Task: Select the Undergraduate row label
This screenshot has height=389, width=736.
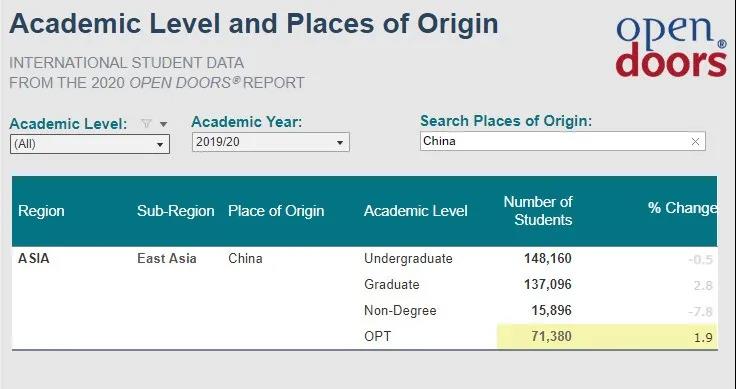Action: point(408,259)
